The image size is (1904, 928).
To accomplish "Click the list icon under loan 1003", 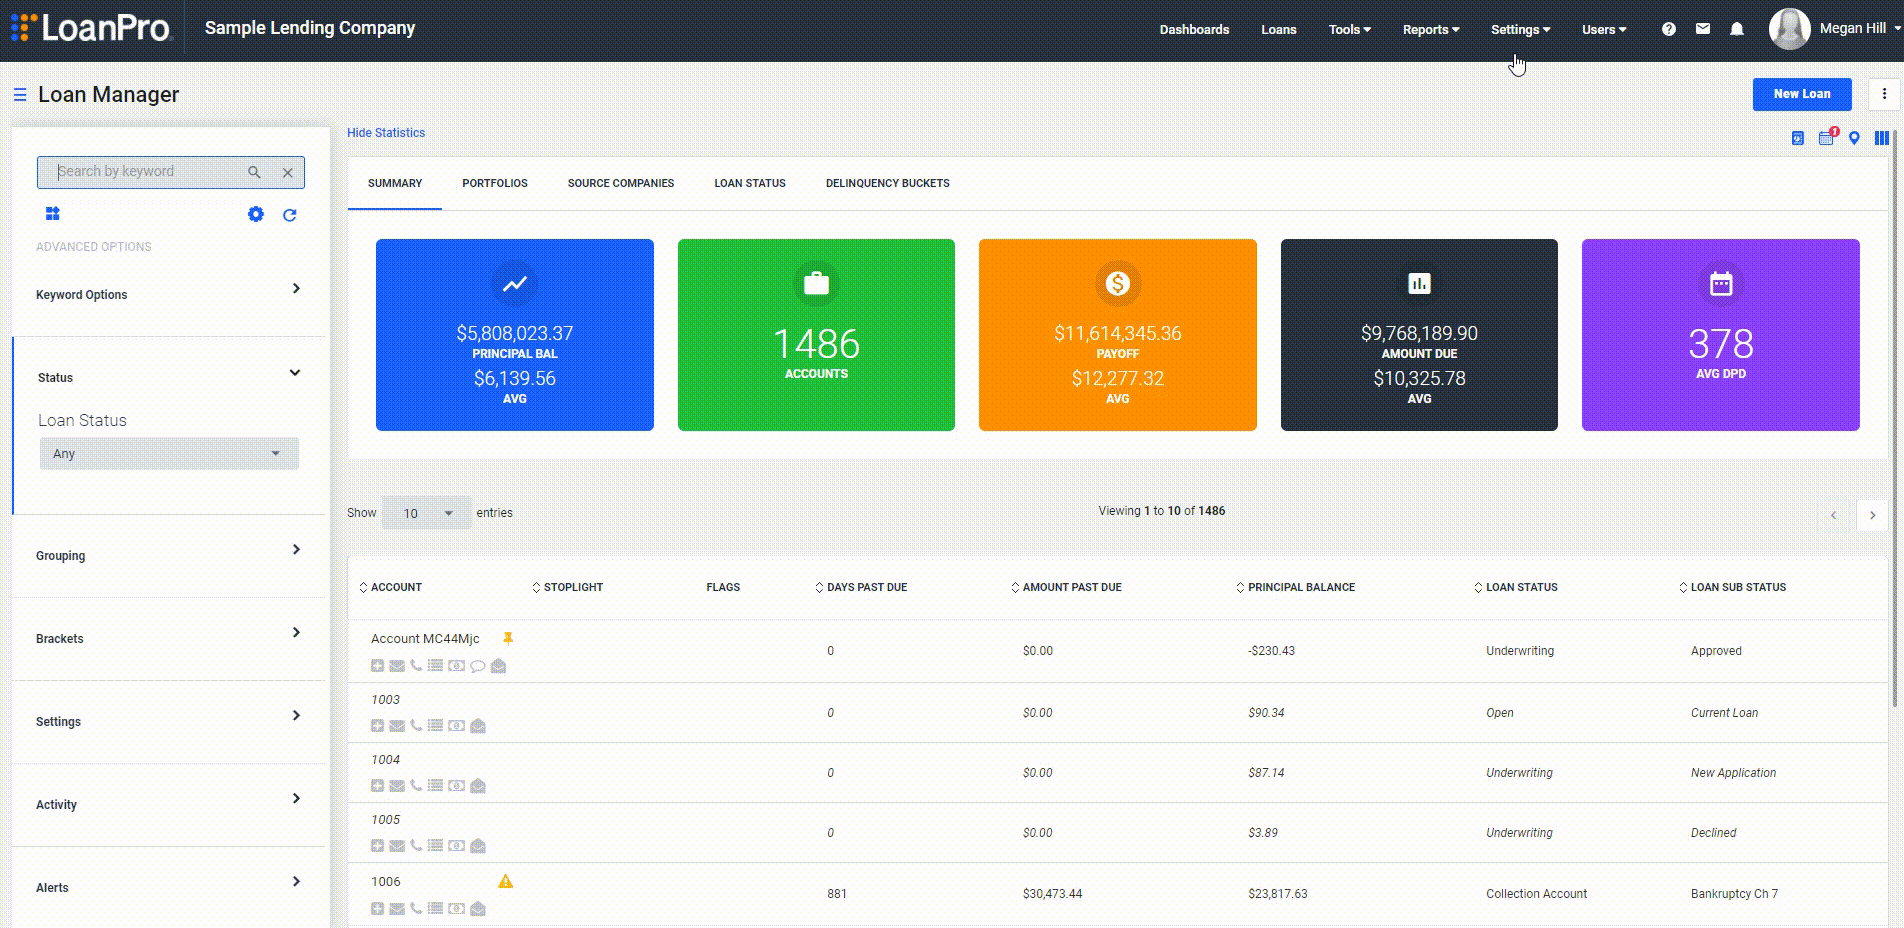I will [435, 726].
